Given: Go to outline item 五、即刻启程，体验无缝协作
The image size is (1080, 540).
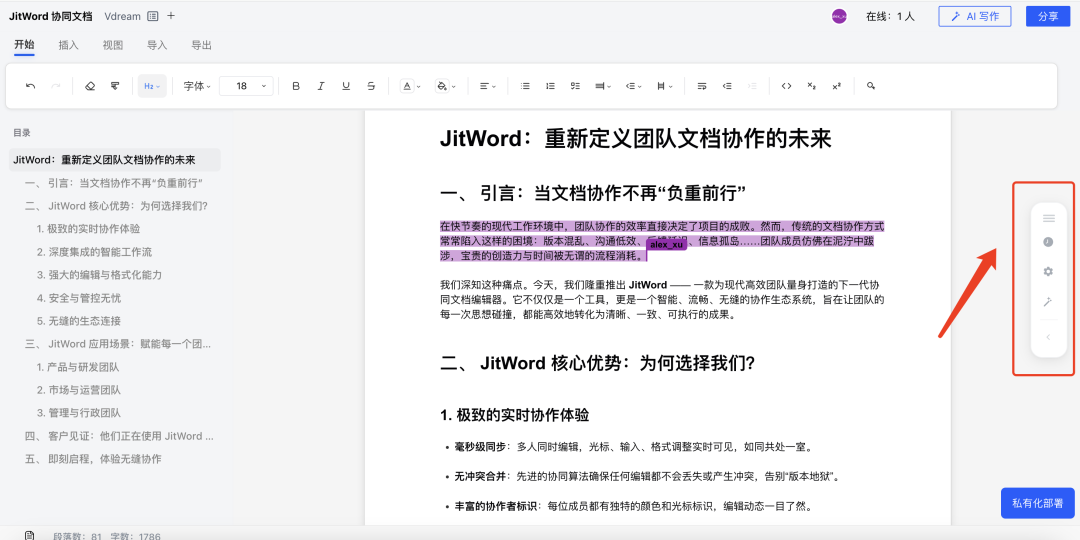Looking at the screenshot, I should coord(93,459).
